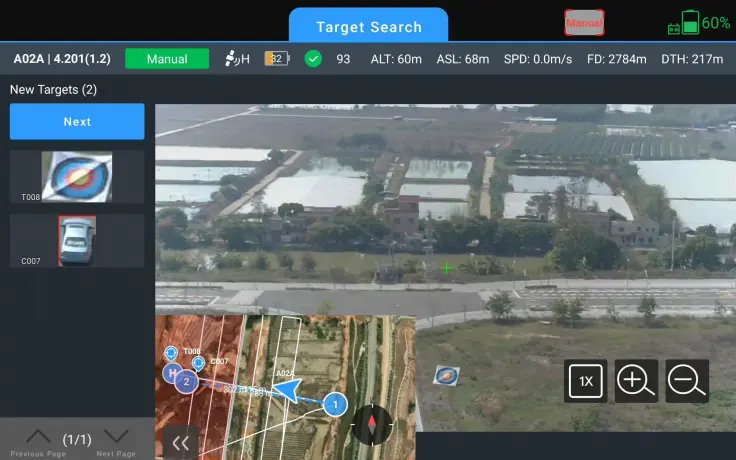Toggle the red Manual mode badge
Viewport: 736px width, 460px height.
click(x=583, y=23)
